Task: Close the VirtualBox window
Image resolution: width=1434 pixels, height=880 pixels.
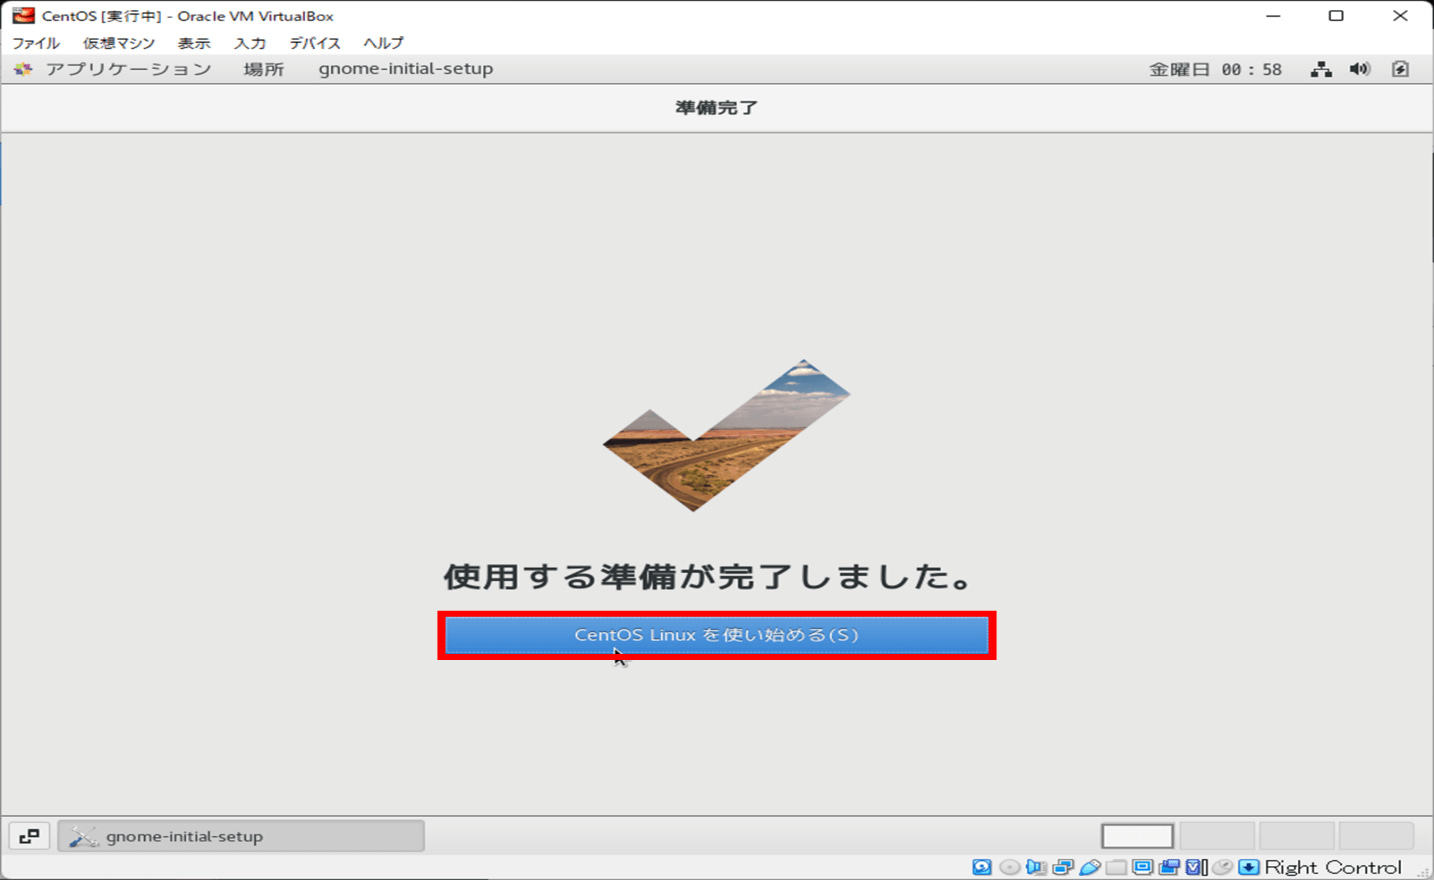Action: coord(1400,16)
